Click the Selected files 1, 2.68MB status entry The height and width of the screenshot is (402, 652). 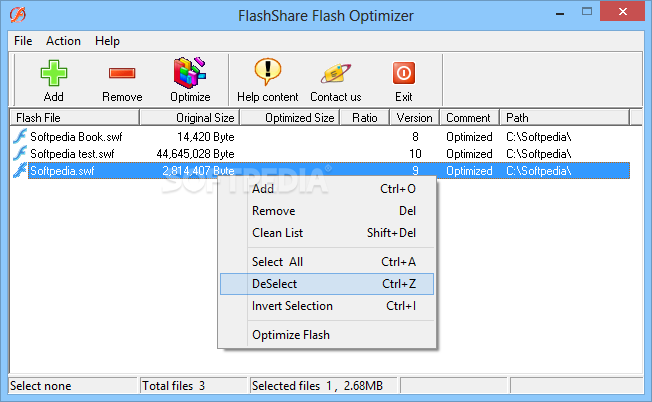click(x=317, y=386)
